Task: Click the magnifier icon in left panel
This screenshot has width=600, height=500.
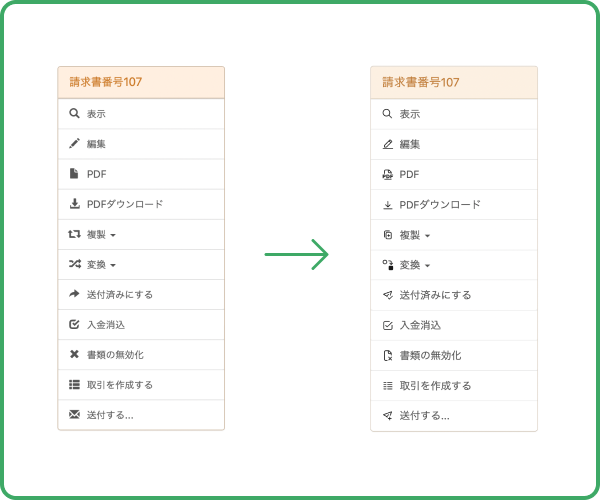Action: pos(74,114)
